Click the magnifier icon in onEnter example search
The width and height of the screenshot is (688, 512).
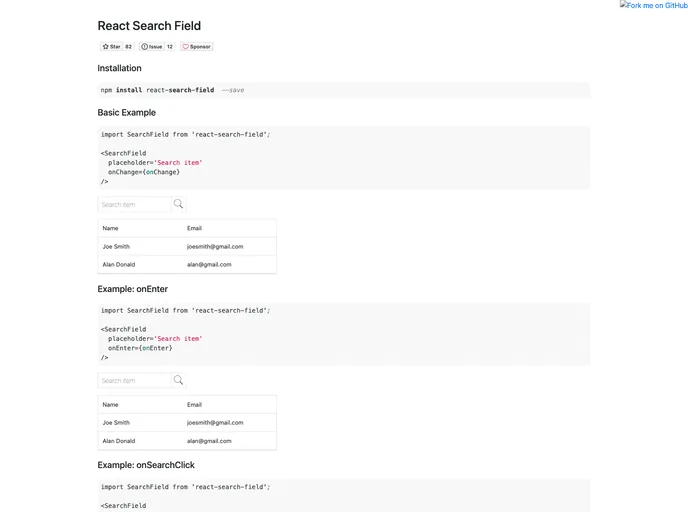pos(178,380)
